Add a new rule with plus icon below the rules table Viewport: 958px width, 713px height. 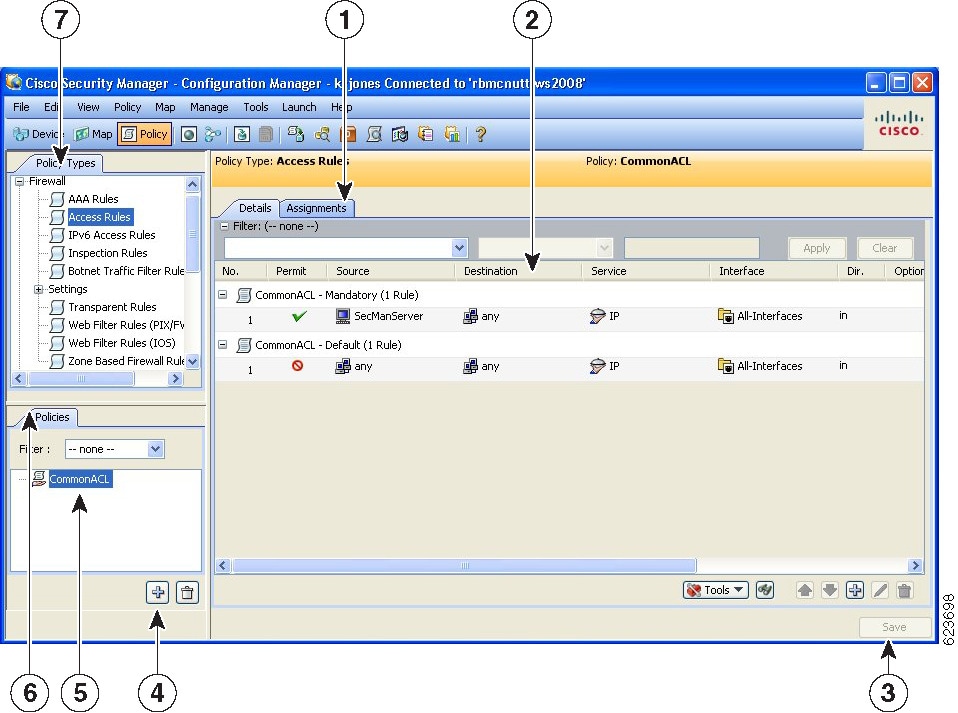[855, 590]
